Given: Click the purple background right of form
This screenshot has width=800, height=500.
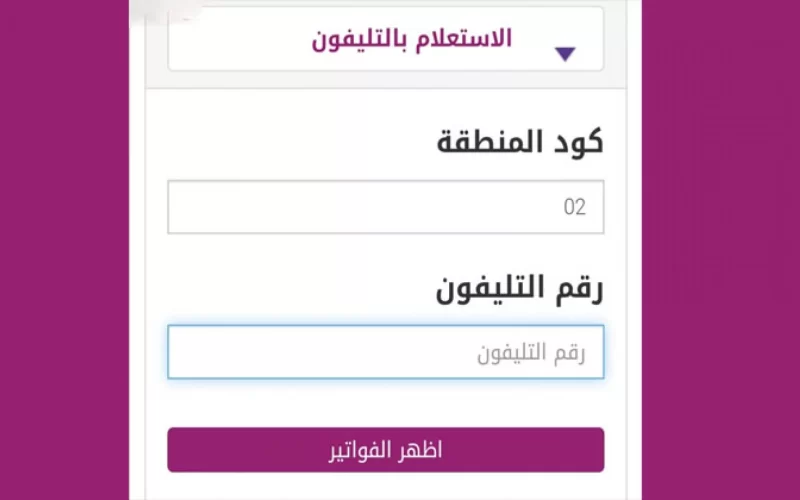Looking at the screenshot, I should click(x=720, y=250).
